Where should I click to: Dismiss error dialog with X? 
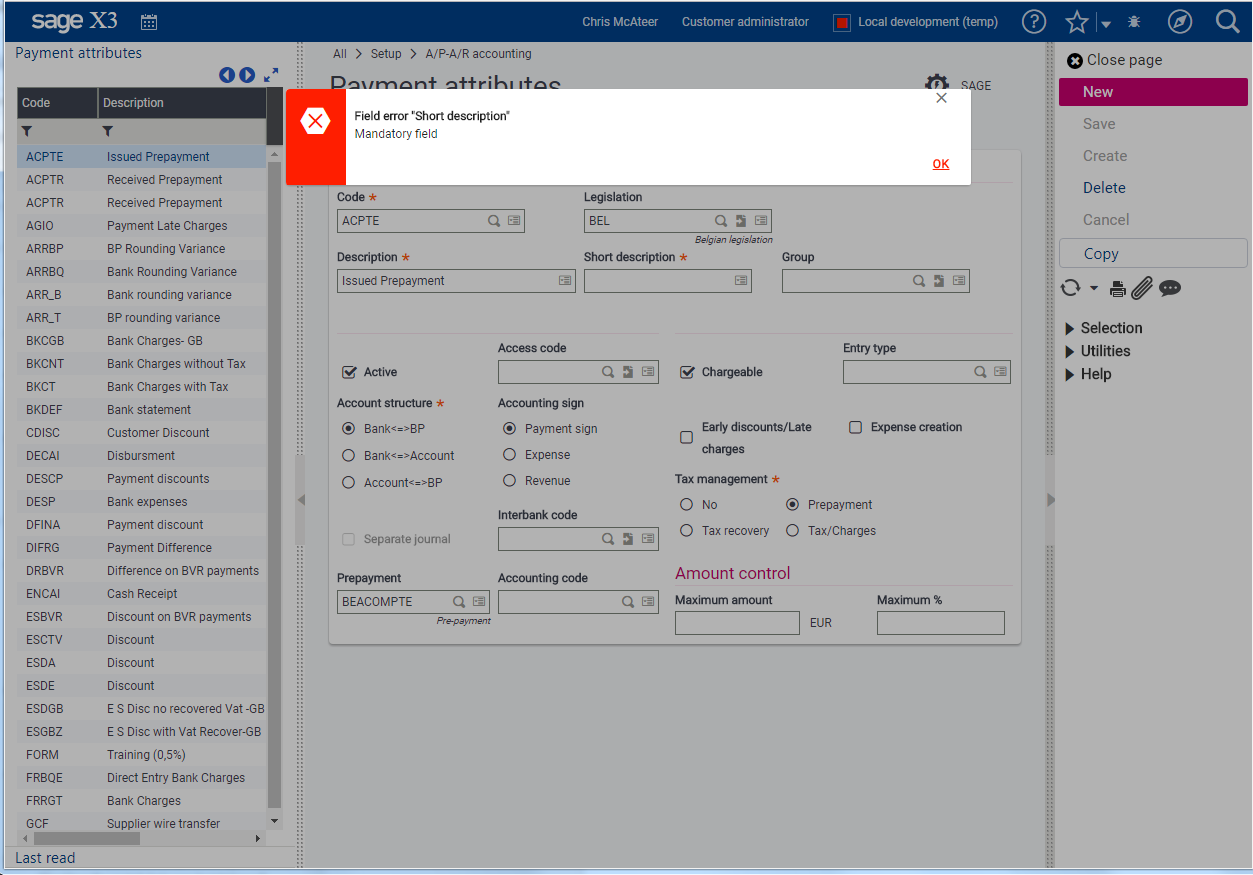941,98
